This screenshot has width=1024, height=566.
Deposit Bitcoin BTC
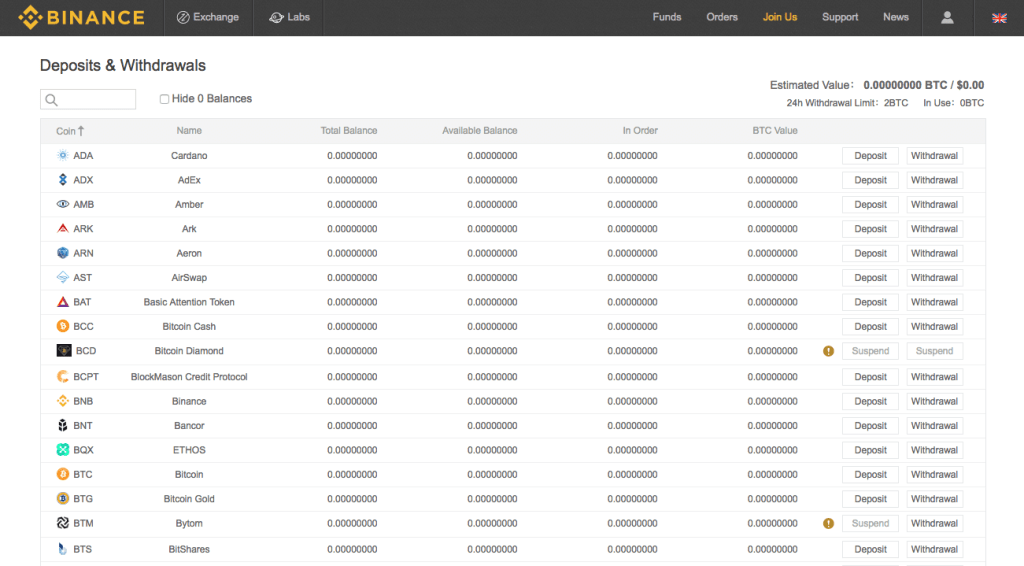click(x=871, y=475)
